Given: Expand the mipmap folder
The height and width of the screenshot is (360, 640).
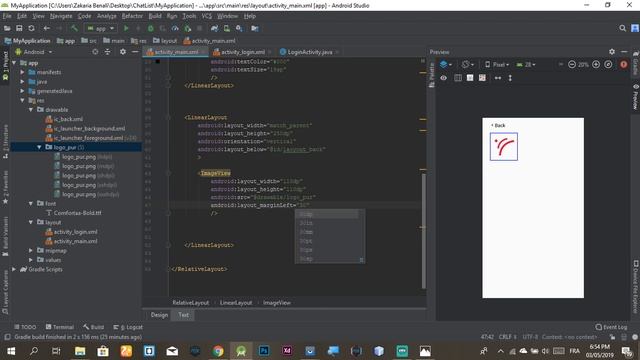Looking at the screenshot, I should click(x=31, y=251).
